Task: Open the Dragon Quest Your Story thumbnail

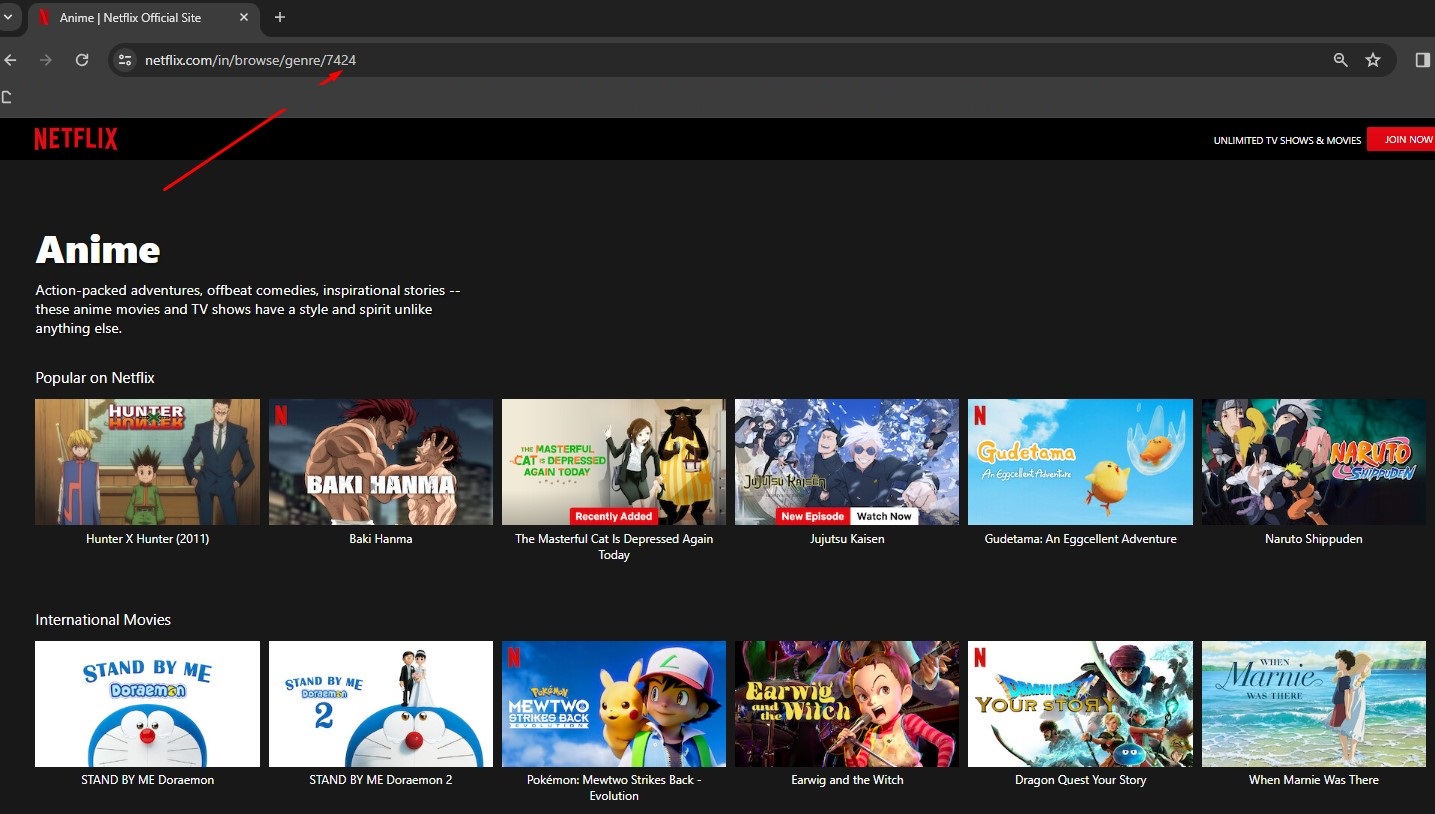Action: 1080,704
